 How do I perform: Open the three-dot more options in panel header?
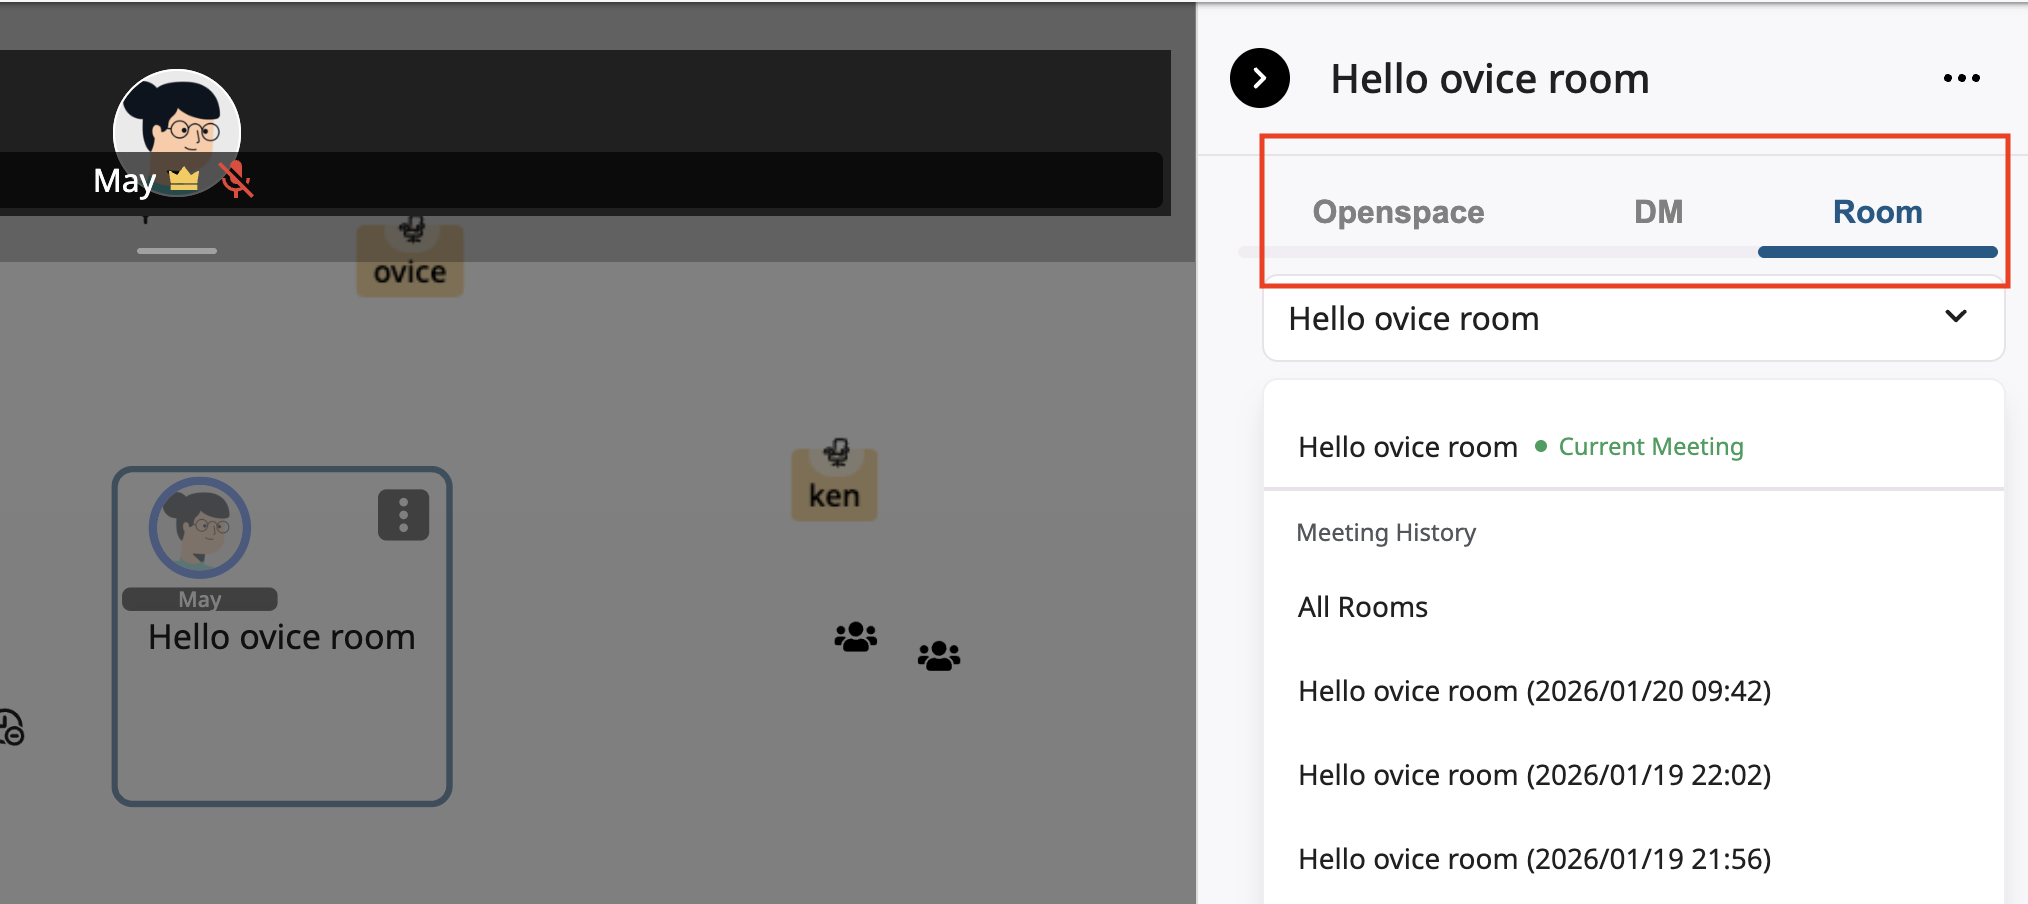coord(1961,78)
